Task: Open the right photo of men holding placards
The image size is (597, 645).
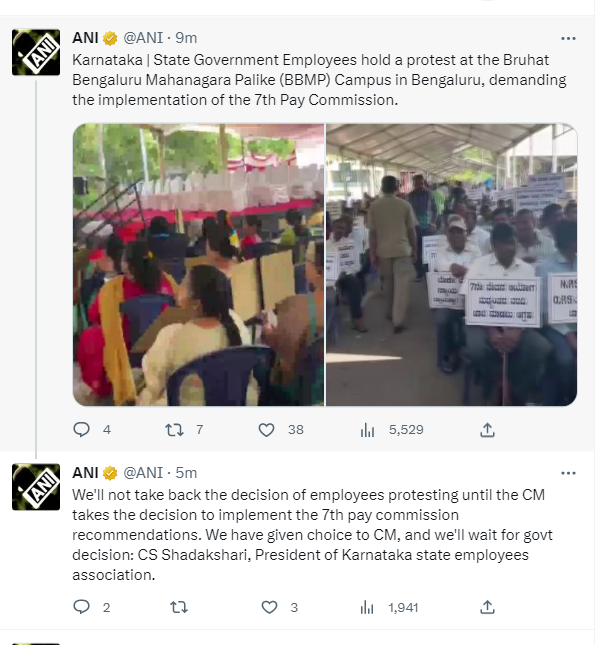Action: coord(451,265)
